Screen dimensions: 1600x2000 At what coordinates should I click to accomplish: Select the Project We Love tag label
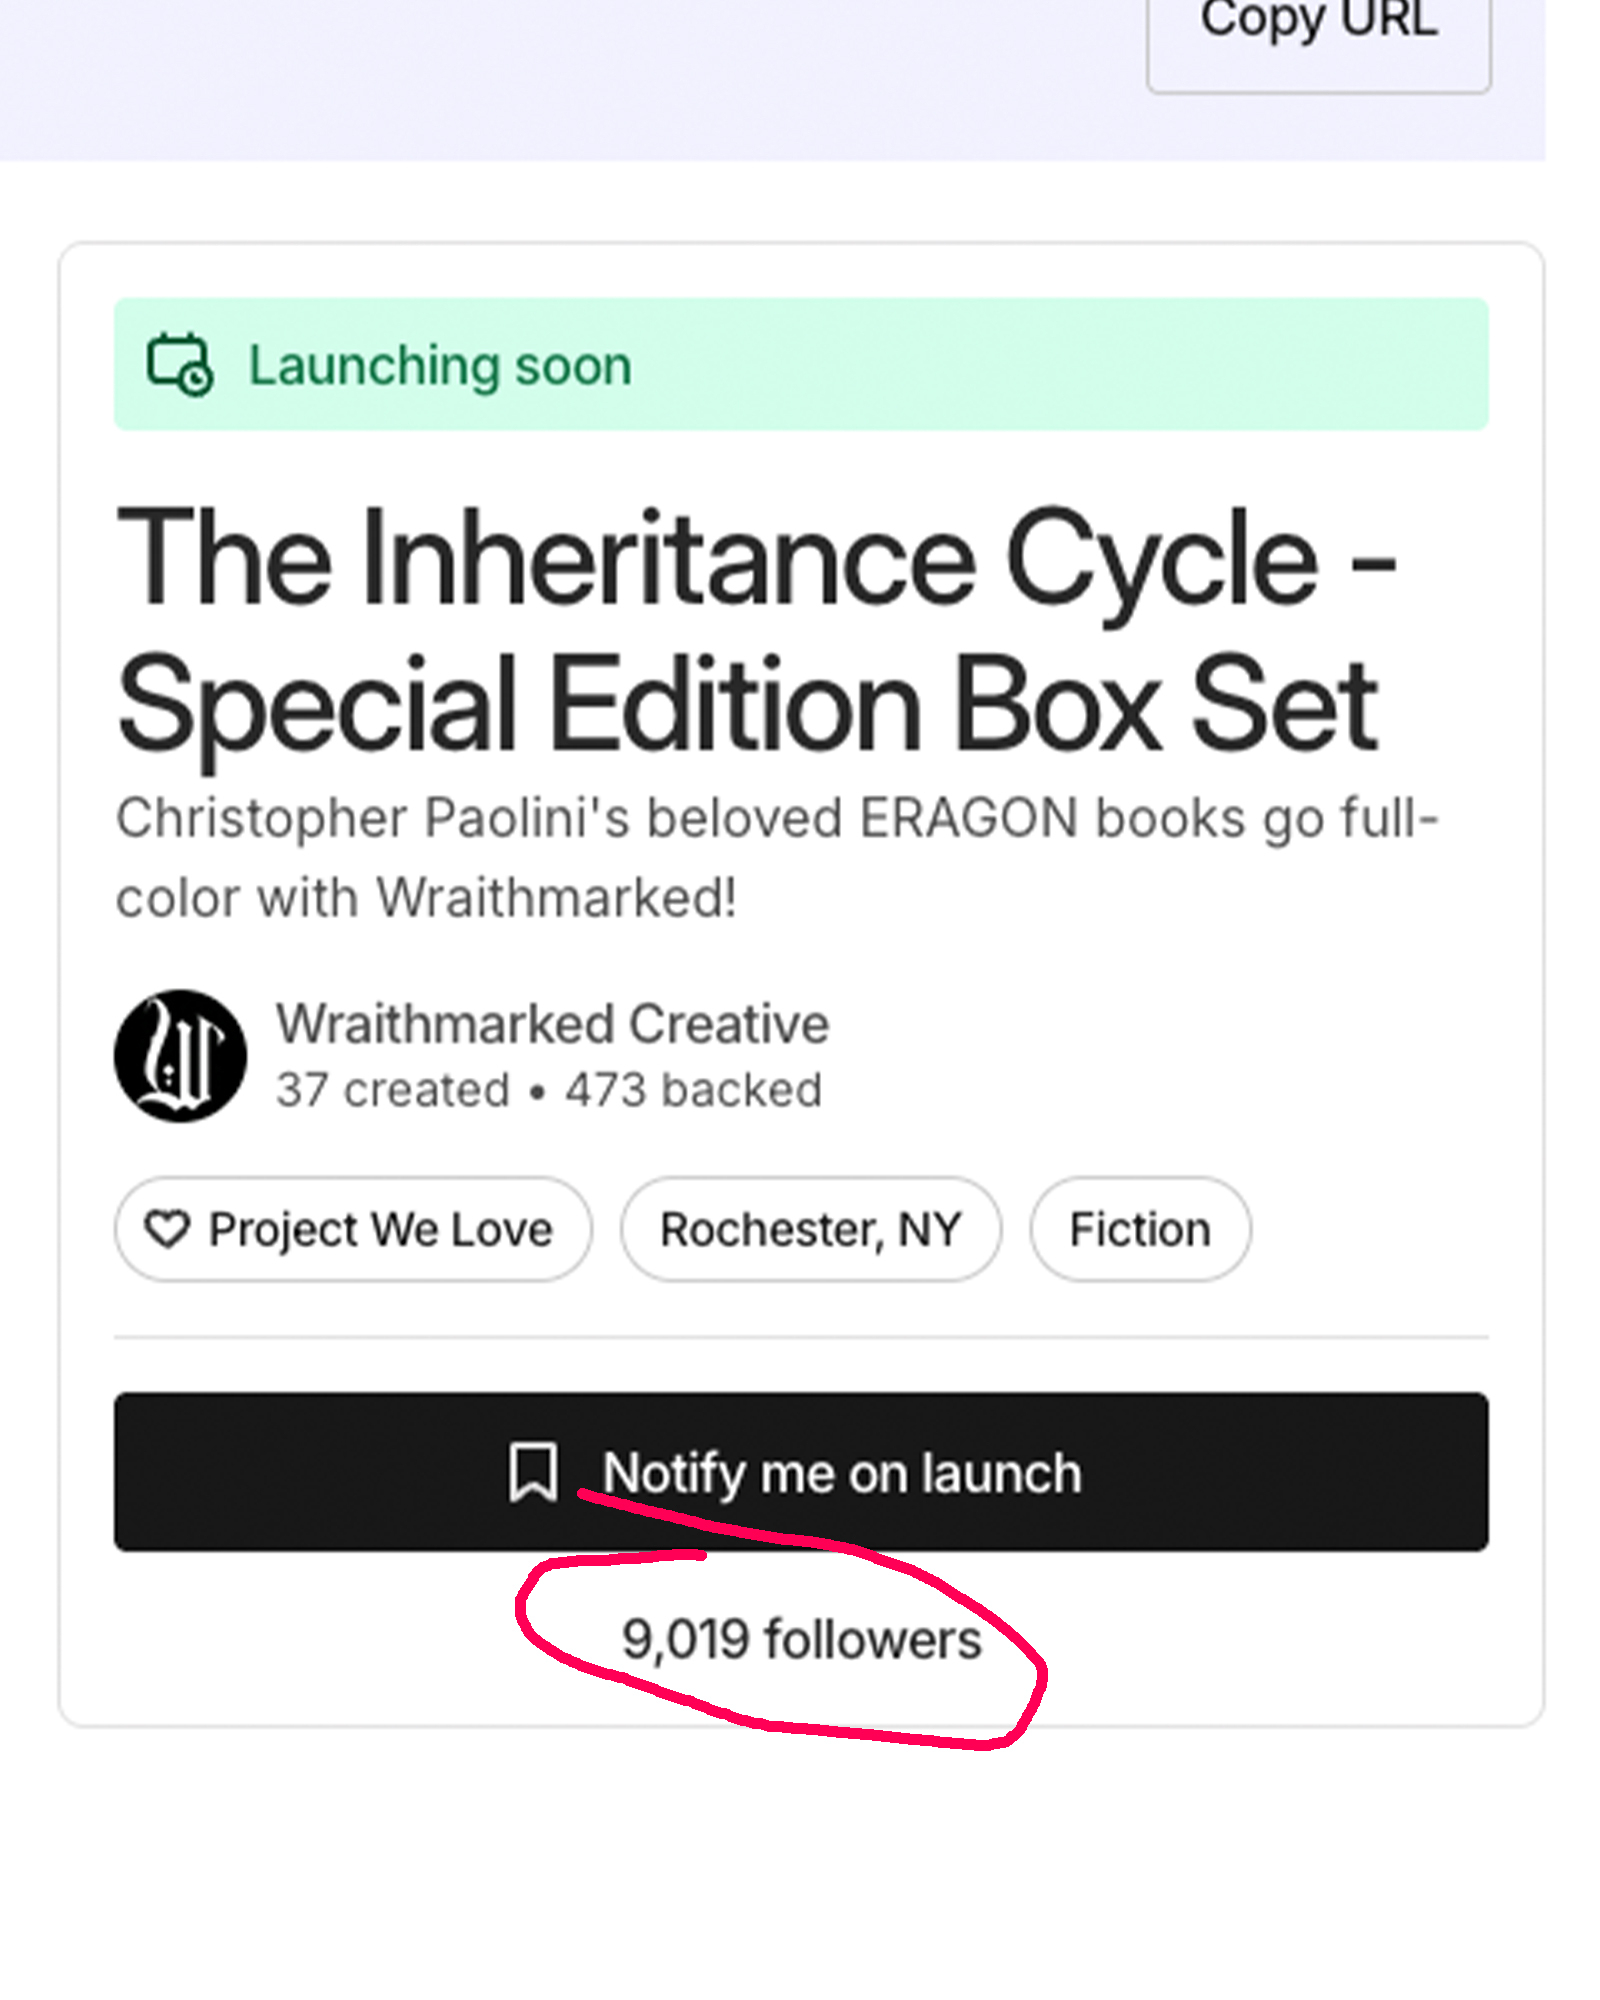tap(380, 1229)
